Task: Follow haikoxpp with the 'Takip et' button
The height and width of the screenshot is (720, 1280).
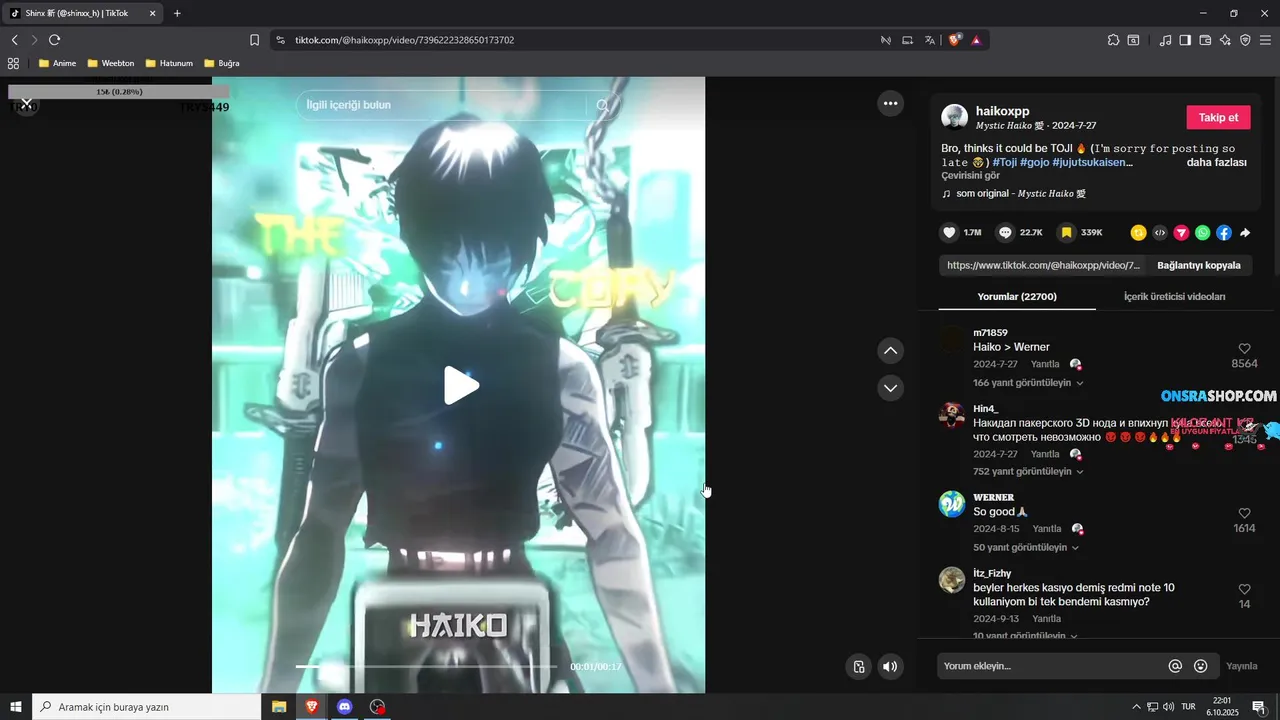Action: click(1218, 117)
